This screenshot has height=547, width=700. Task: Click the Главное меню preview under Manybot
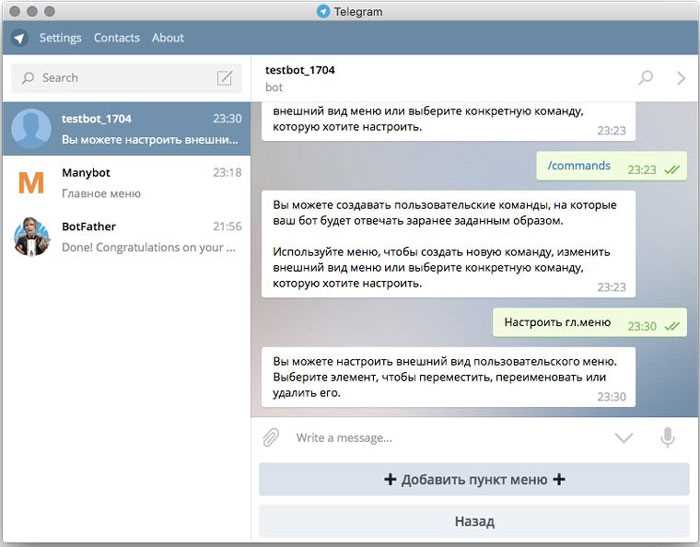point(101,193)
